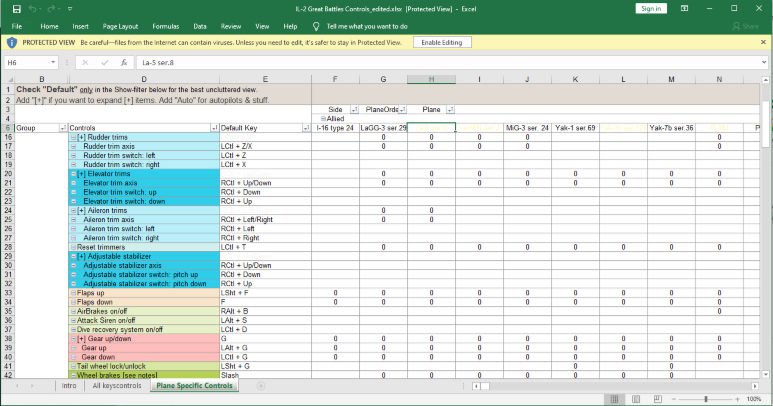The width and height of the screenshot is (773, 406).
Task: Open the File menu
Action: tap(17, 27)
